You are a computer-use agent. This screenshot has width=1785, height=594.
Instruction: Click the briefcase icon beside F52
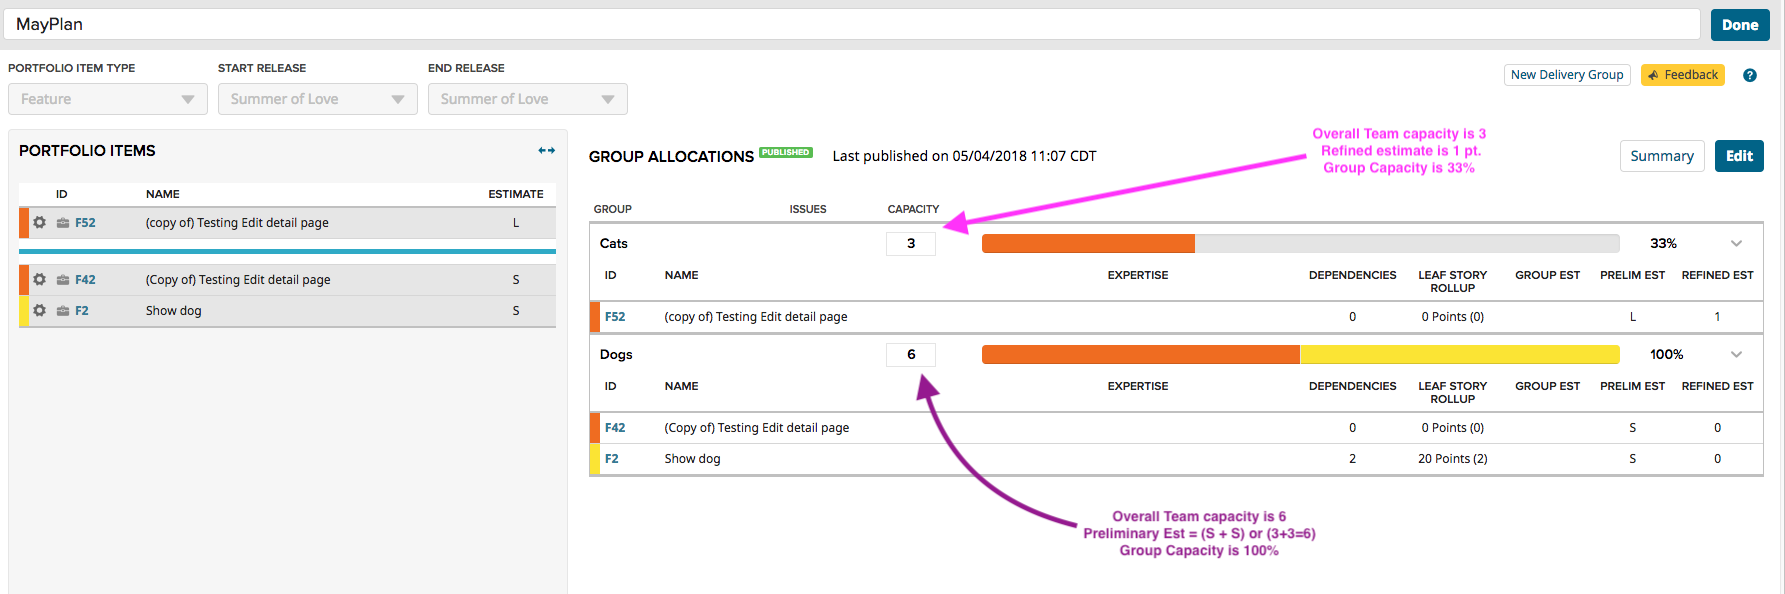coord(63,223)
